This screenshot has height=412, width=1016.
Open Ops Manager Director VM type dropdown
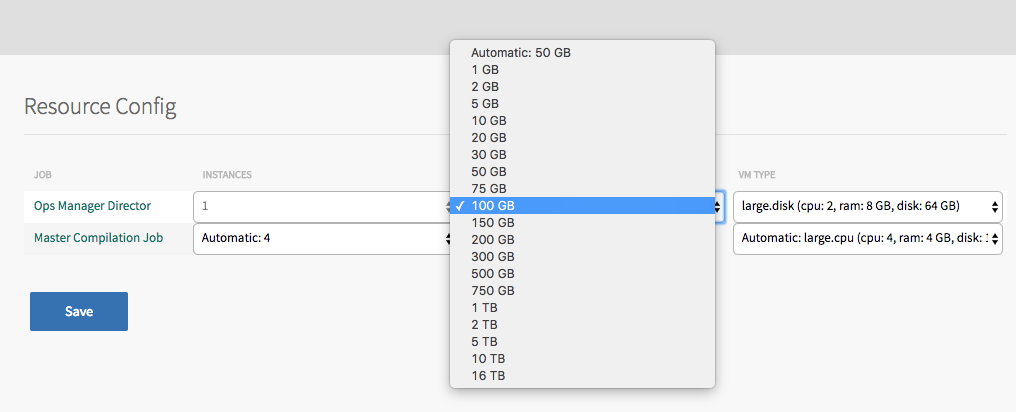pos(868,207)
